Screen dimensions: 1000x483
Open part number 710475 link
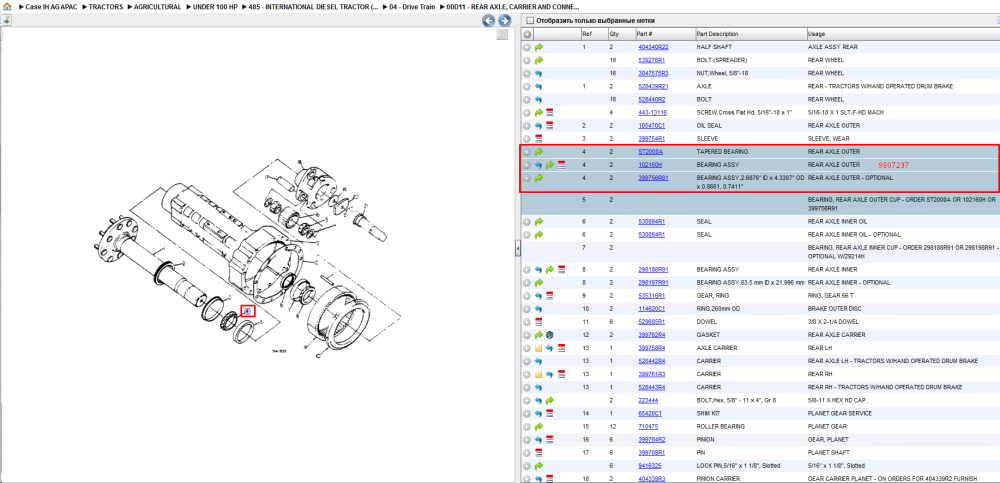point(648,426)
